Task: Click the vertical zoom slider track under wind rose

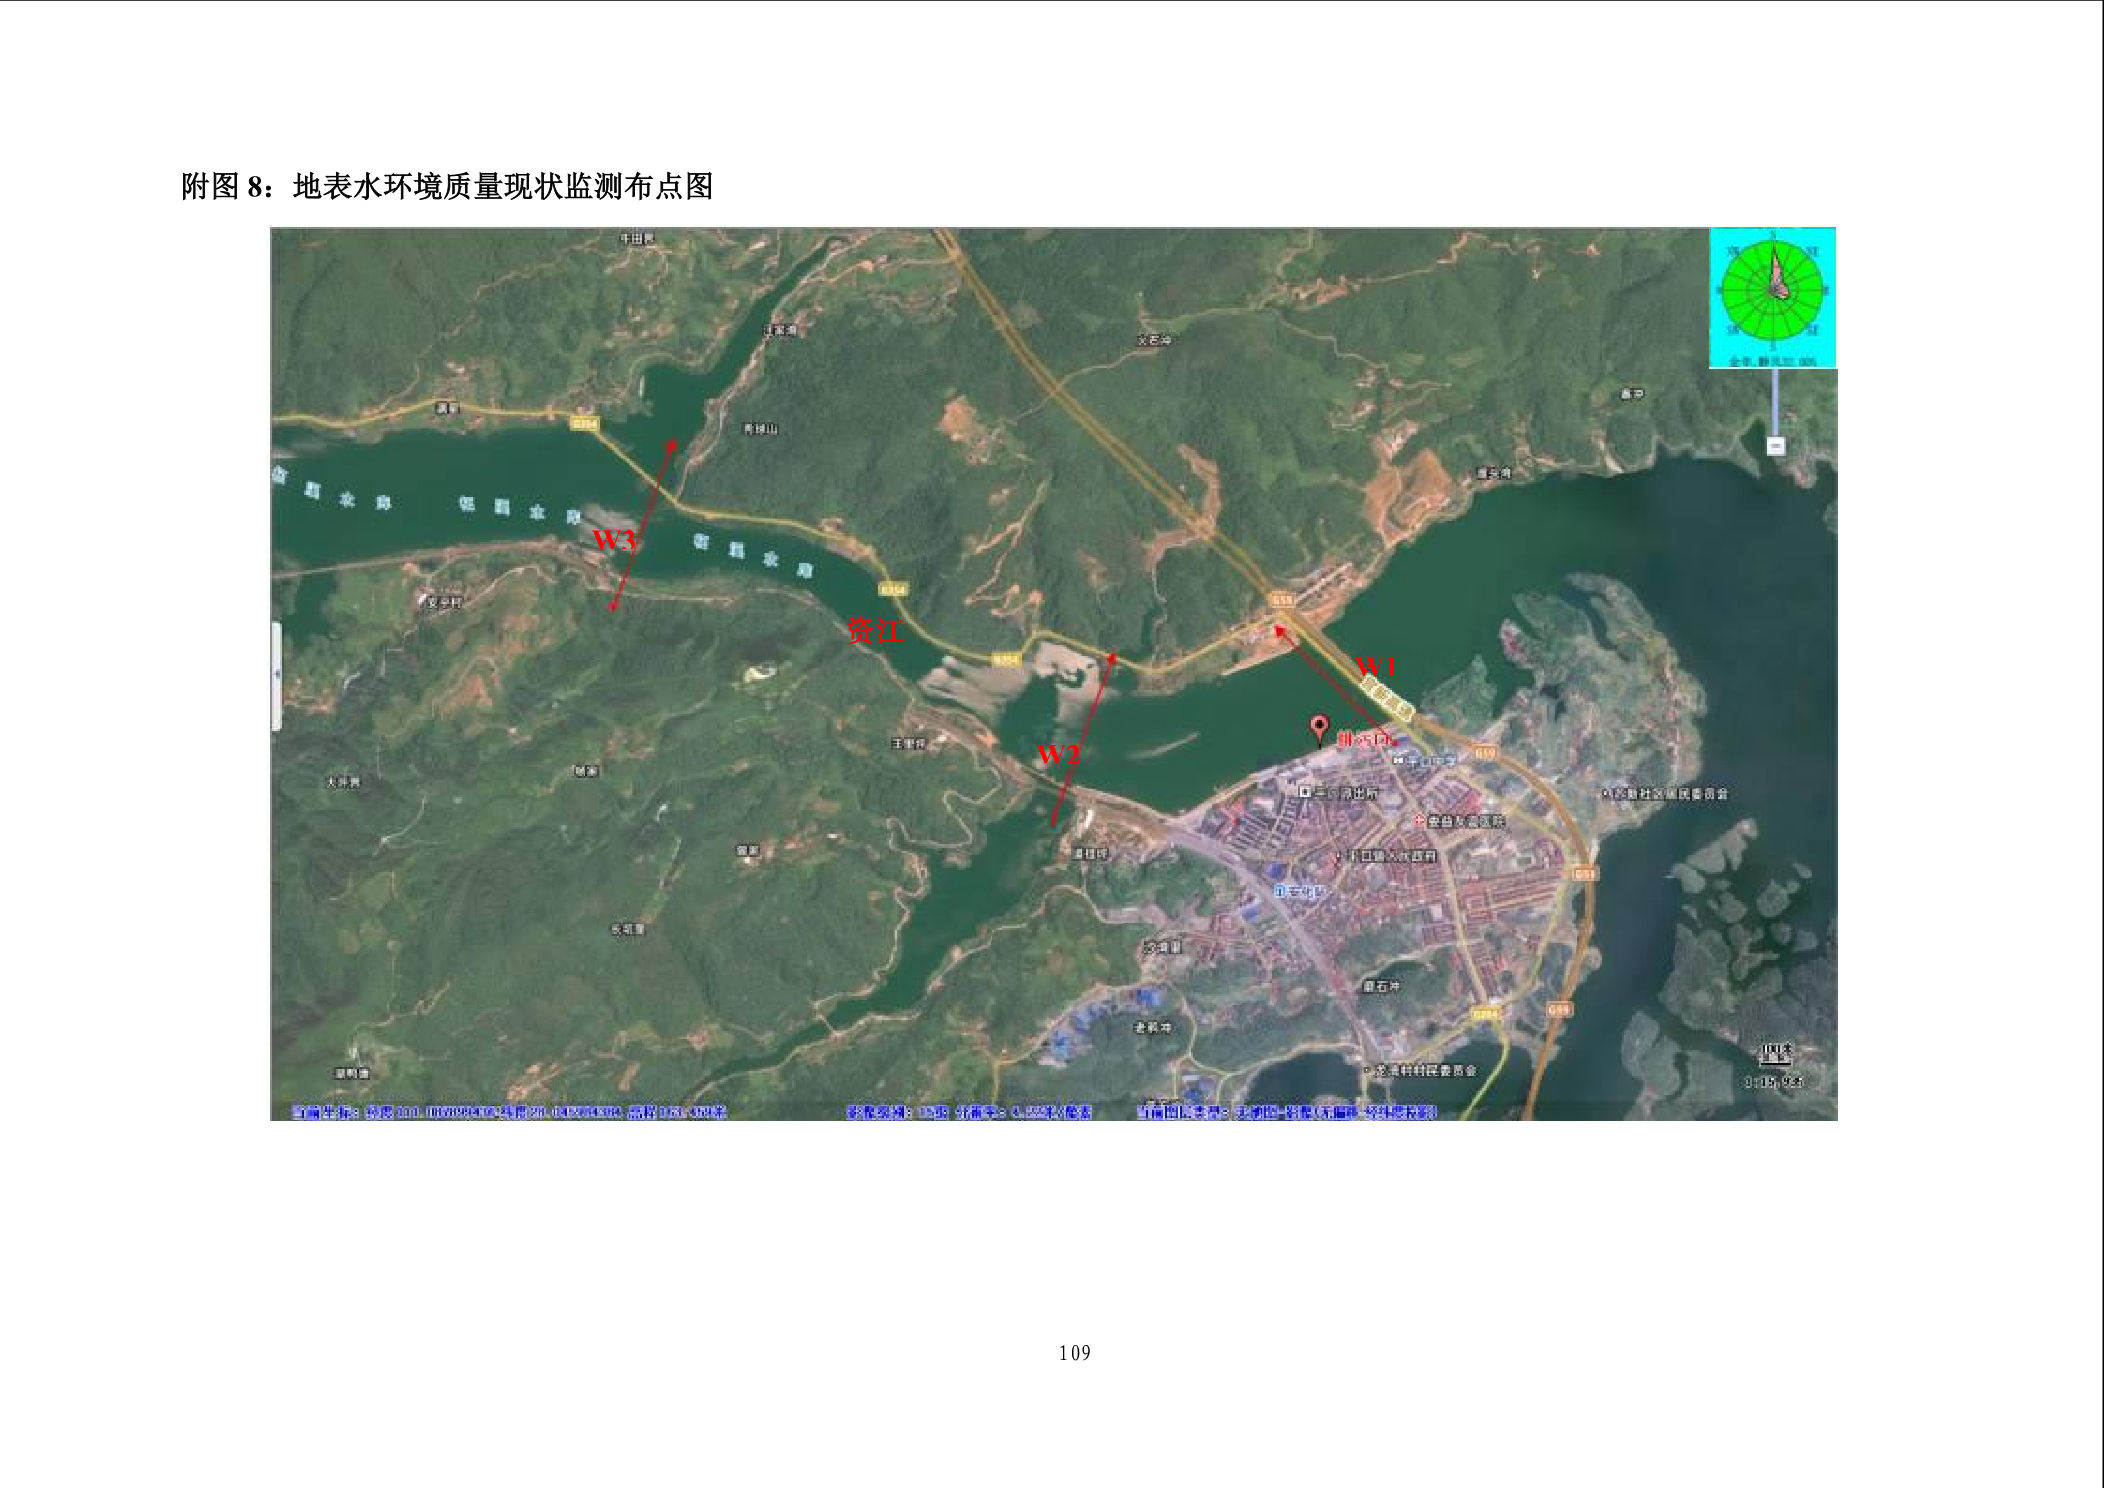Action: [1775, 400]
